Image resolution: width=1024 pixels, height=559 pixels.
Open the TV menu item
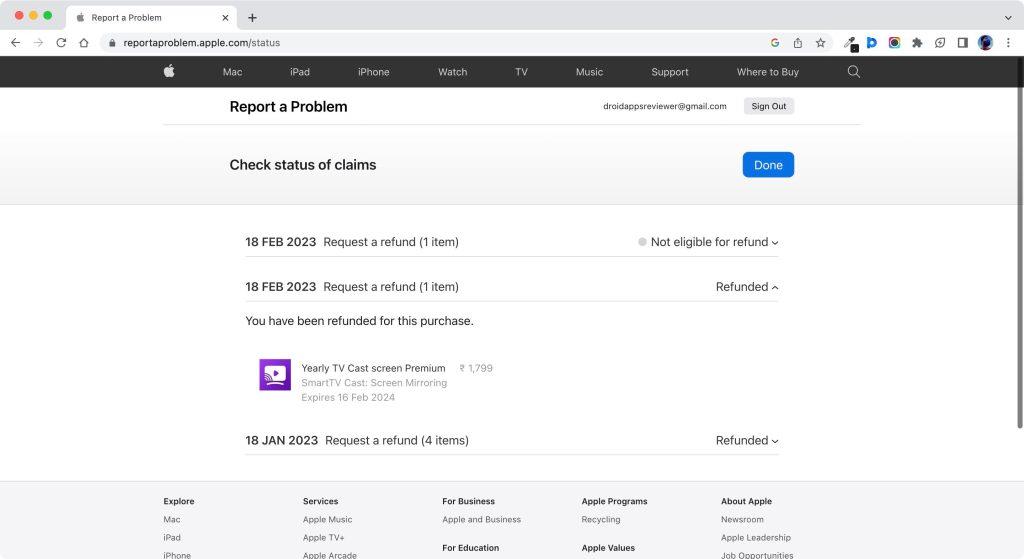(521, 72)
